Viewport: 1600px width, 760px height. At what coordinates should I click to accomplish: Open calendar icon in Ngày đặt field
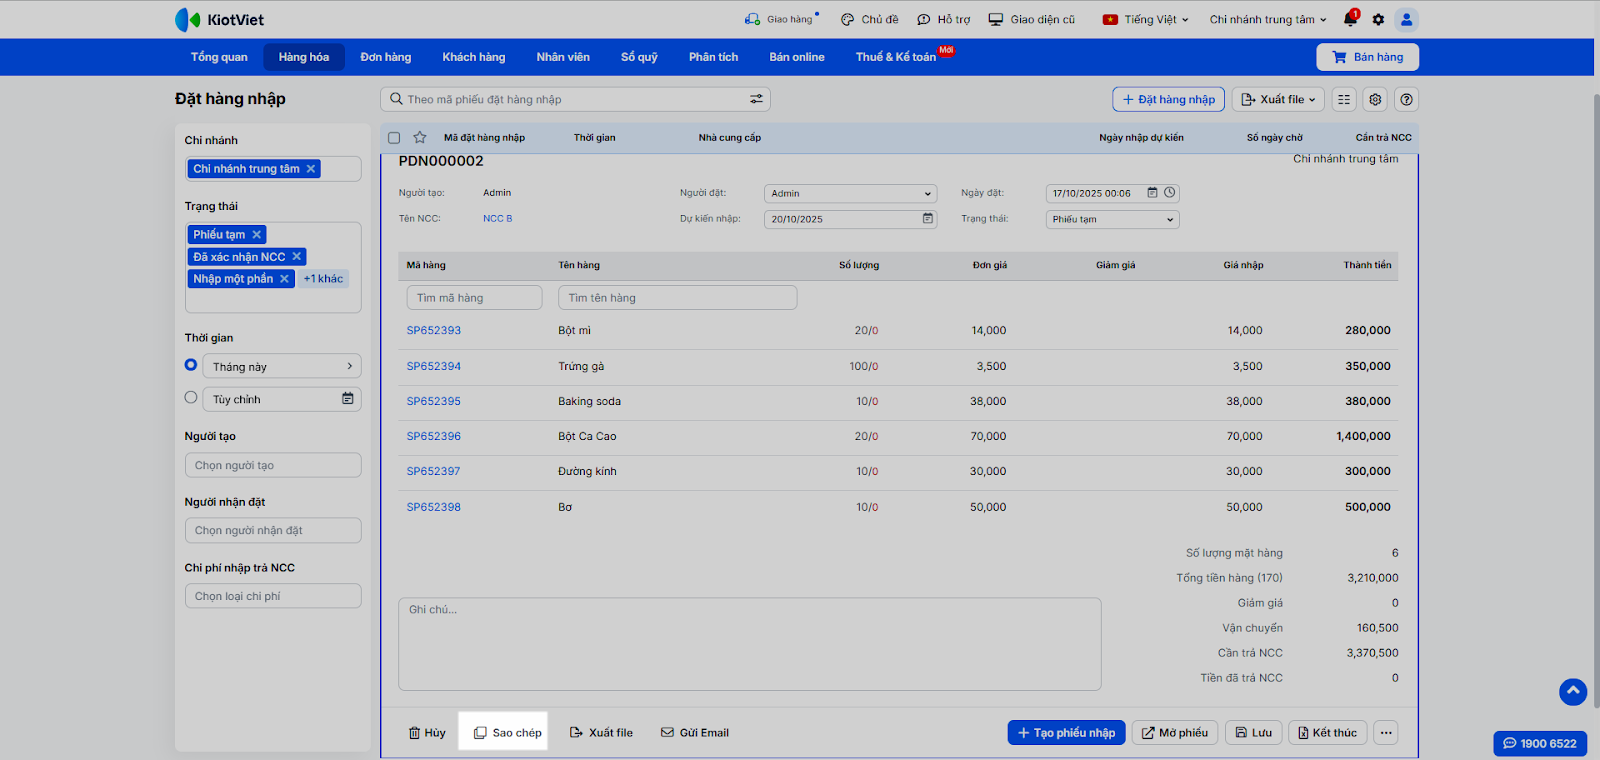[1152, 193]
